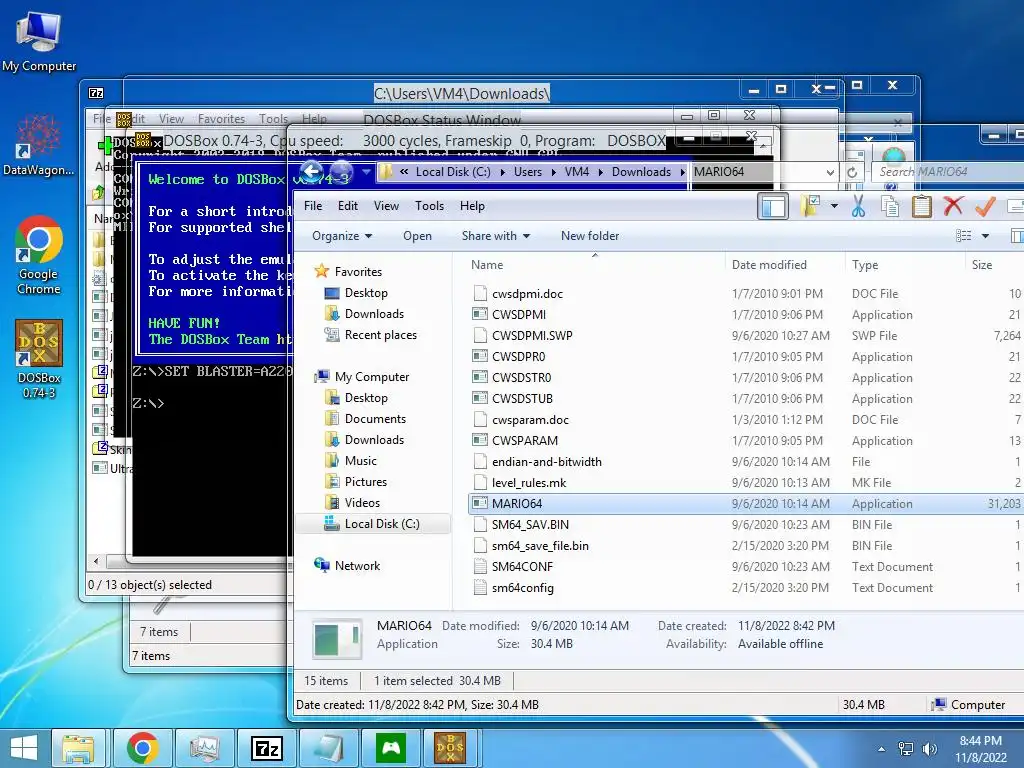The height and width of the screenshot is (768, 1024).
Task: Open the Share with dropdown
Action: [496, 236]
